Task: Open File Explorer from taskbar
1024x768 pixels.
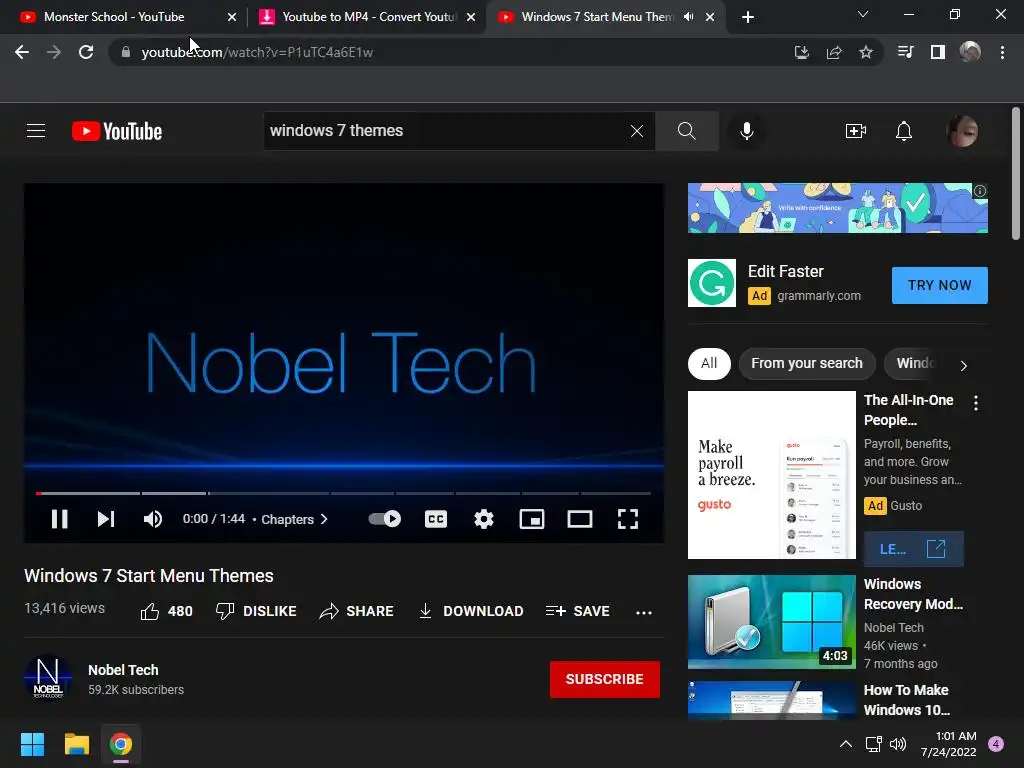Action: click(x=76, y=744)
